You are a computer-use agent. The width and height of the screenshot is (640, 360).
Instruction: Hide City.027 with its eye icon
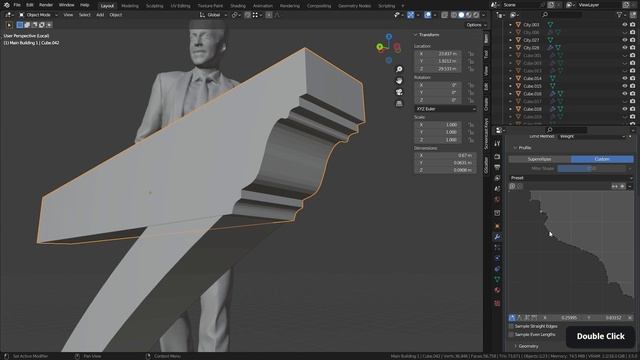[x=624, y=40]
